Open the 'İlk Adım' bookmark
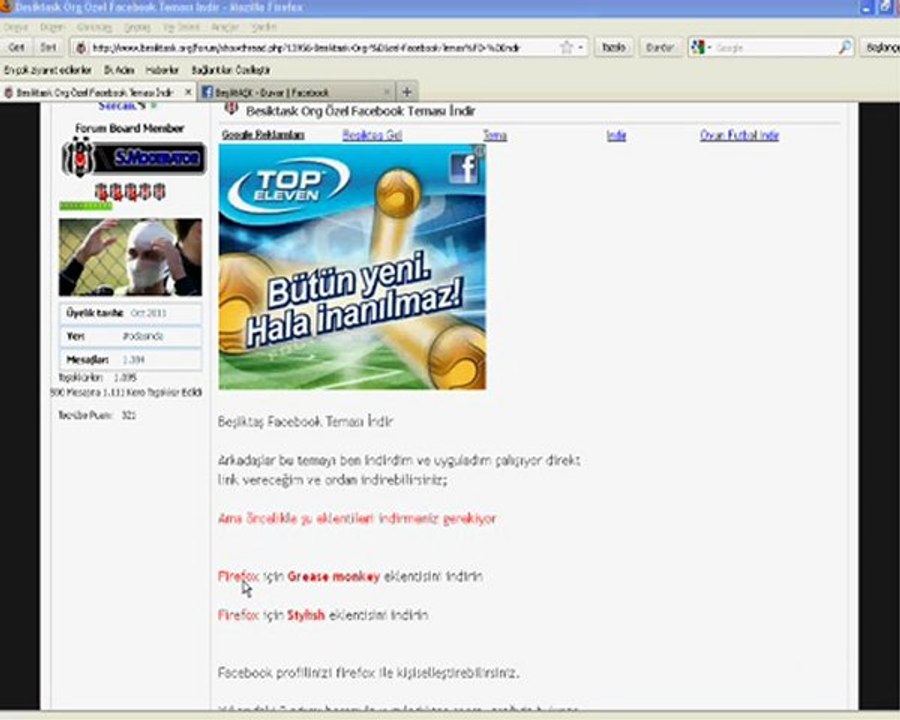 [119, 70]
